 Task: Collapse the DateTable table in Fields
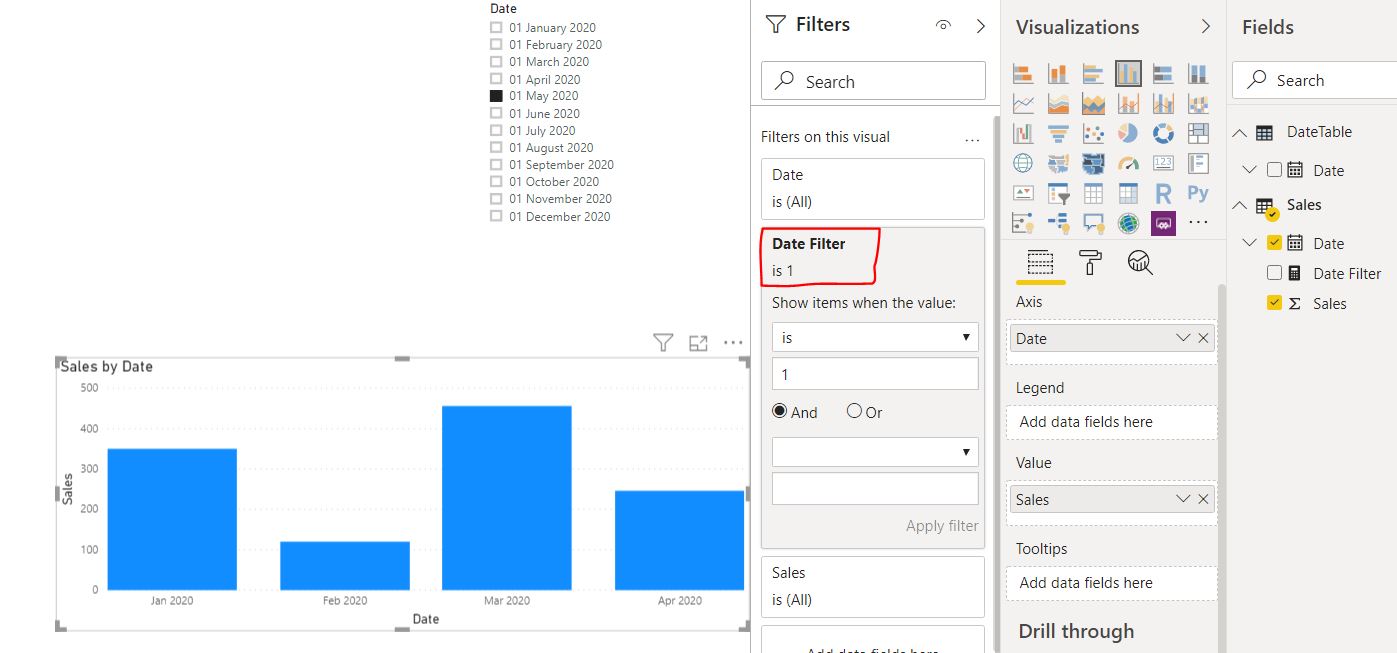pyautogui.click(x=1240, y=132)
